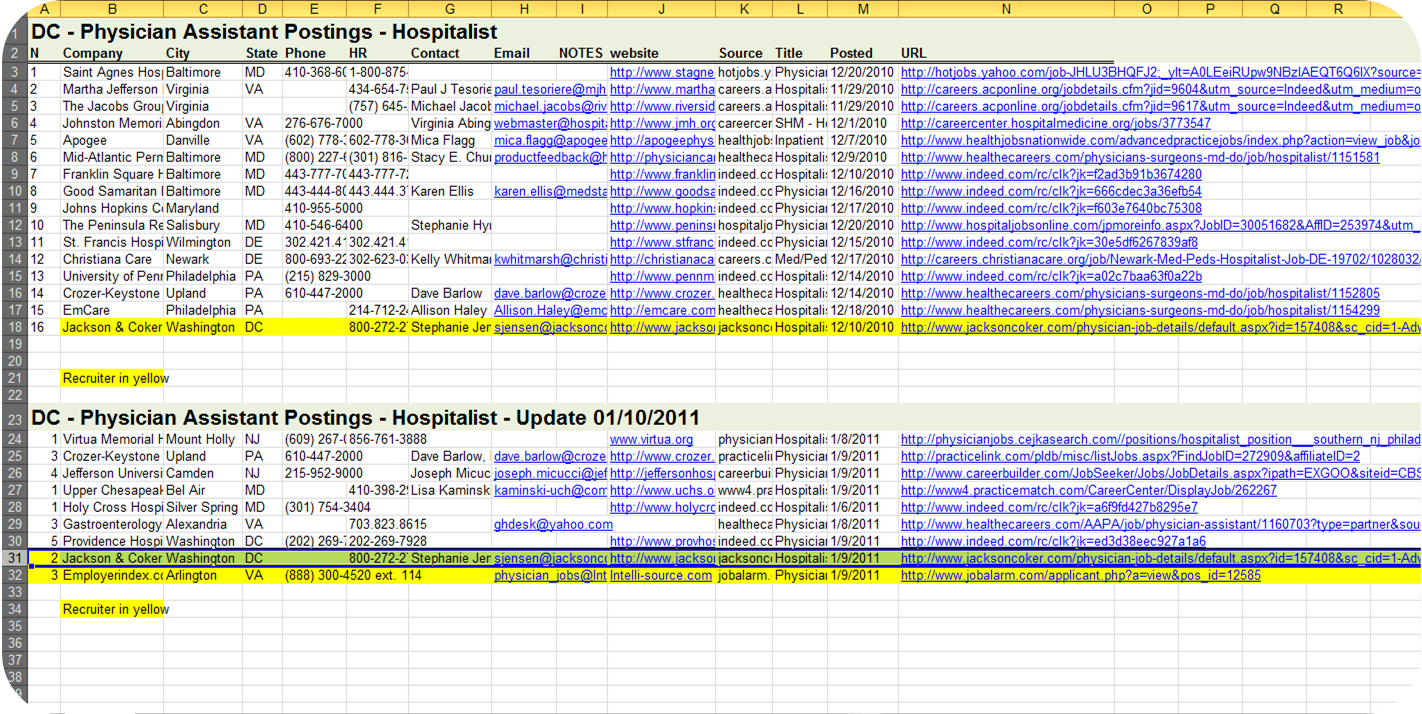Click the http://emcare.com website link
Viewport: 1422px width, 714px height.
pos(661,310)
